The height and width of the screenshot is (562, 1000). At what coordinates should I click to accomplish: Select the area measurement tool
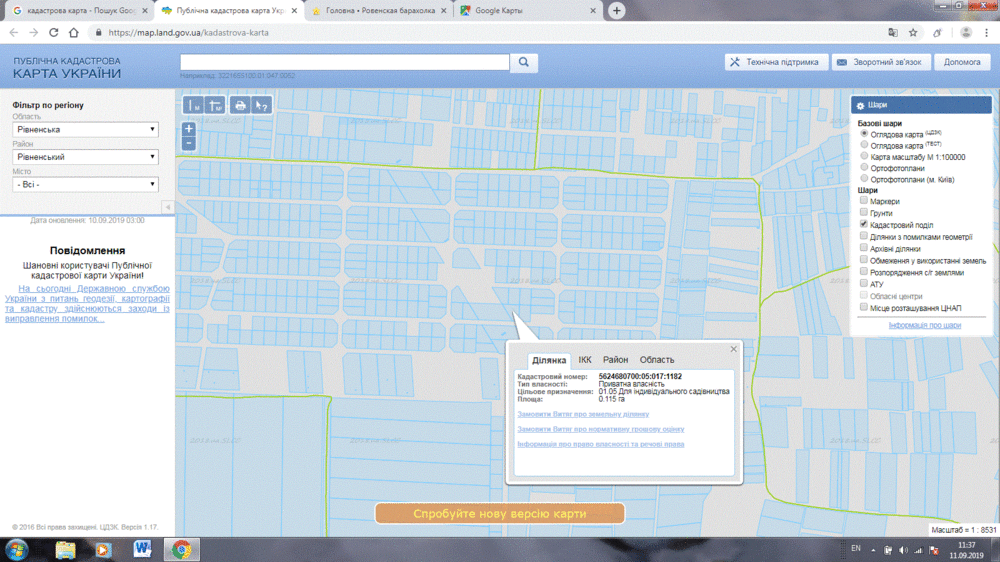pos(216,105)
